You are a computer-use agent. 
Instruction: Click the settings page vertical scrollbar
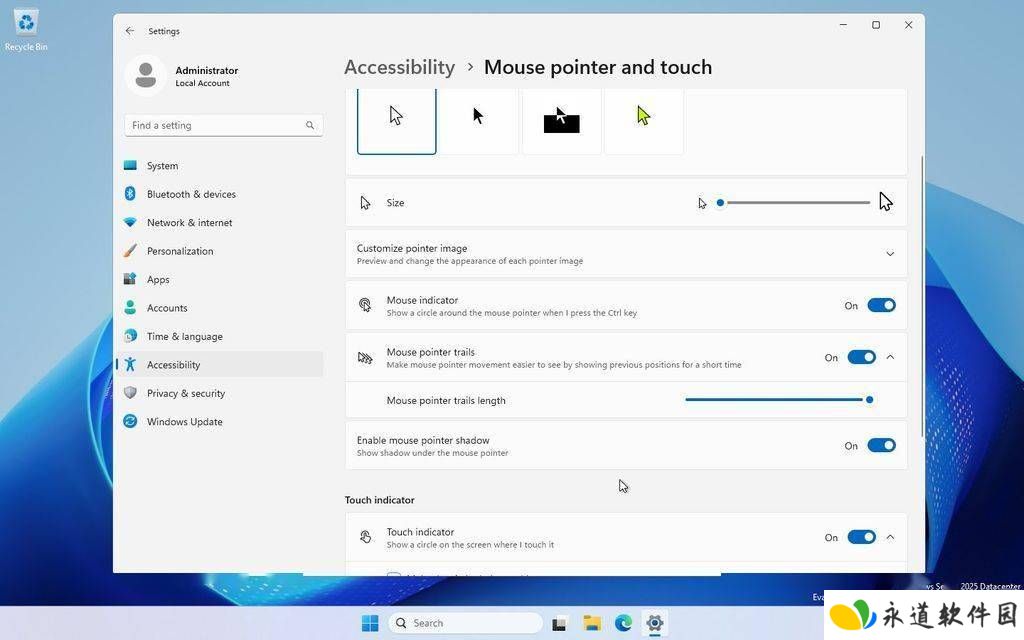tap(921, 296)
